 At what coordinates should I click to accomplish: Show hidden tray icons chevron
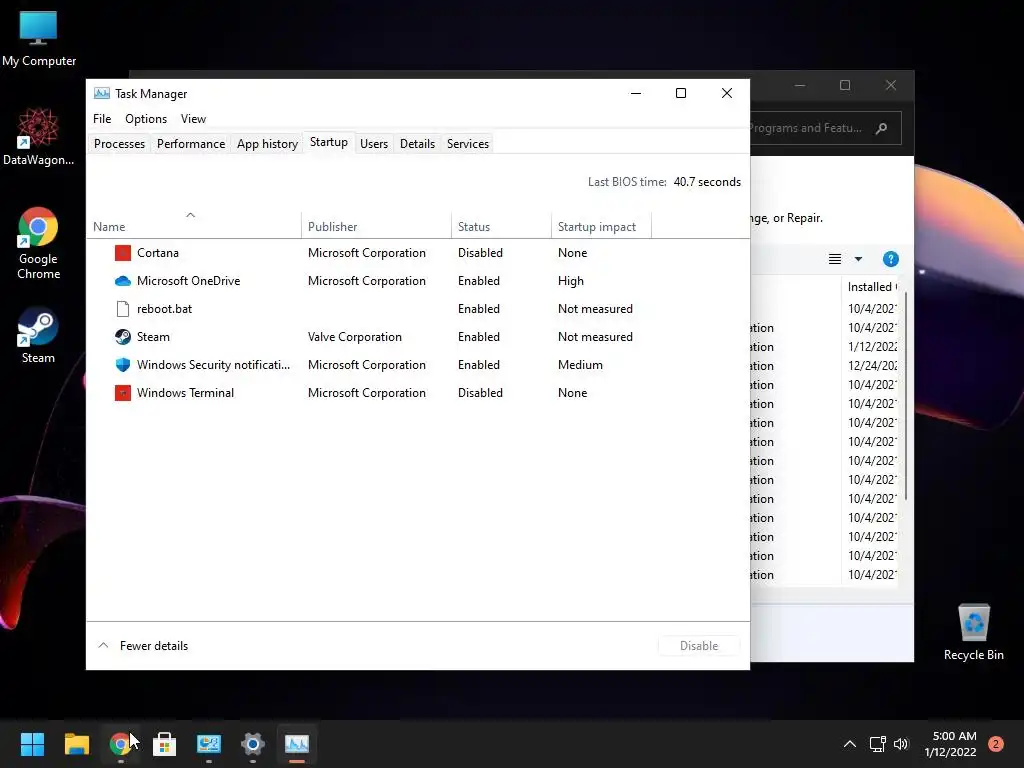(850, 744)
